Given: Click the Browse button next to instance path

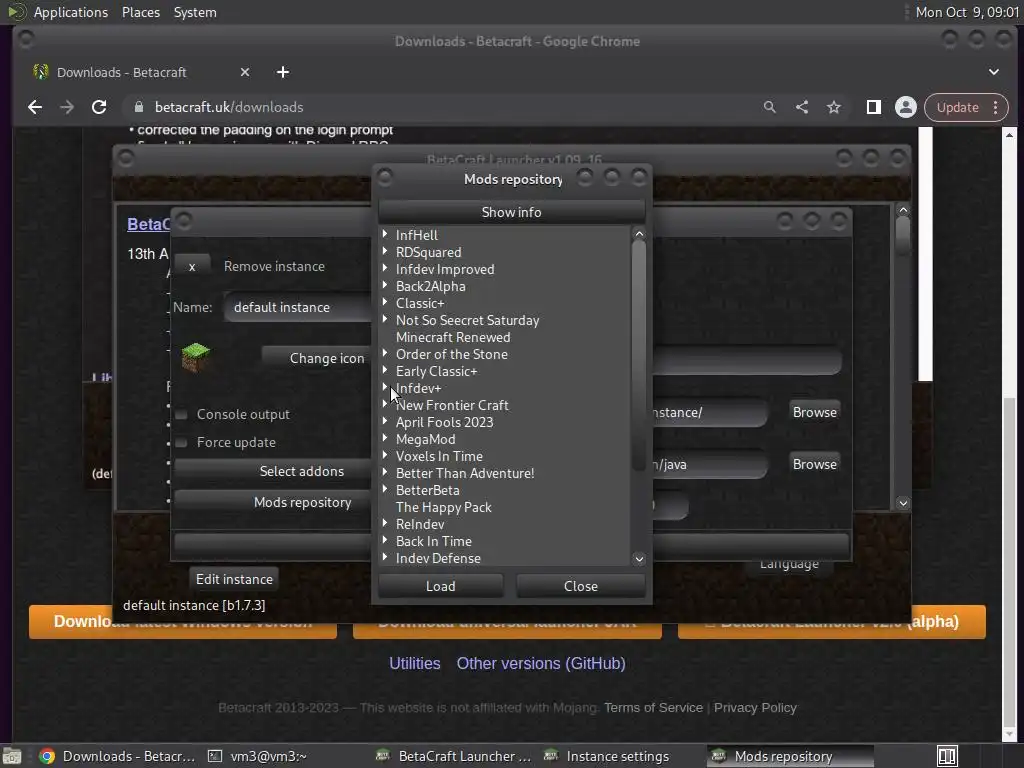Looking at the screenshot, I should pos(814,412).
